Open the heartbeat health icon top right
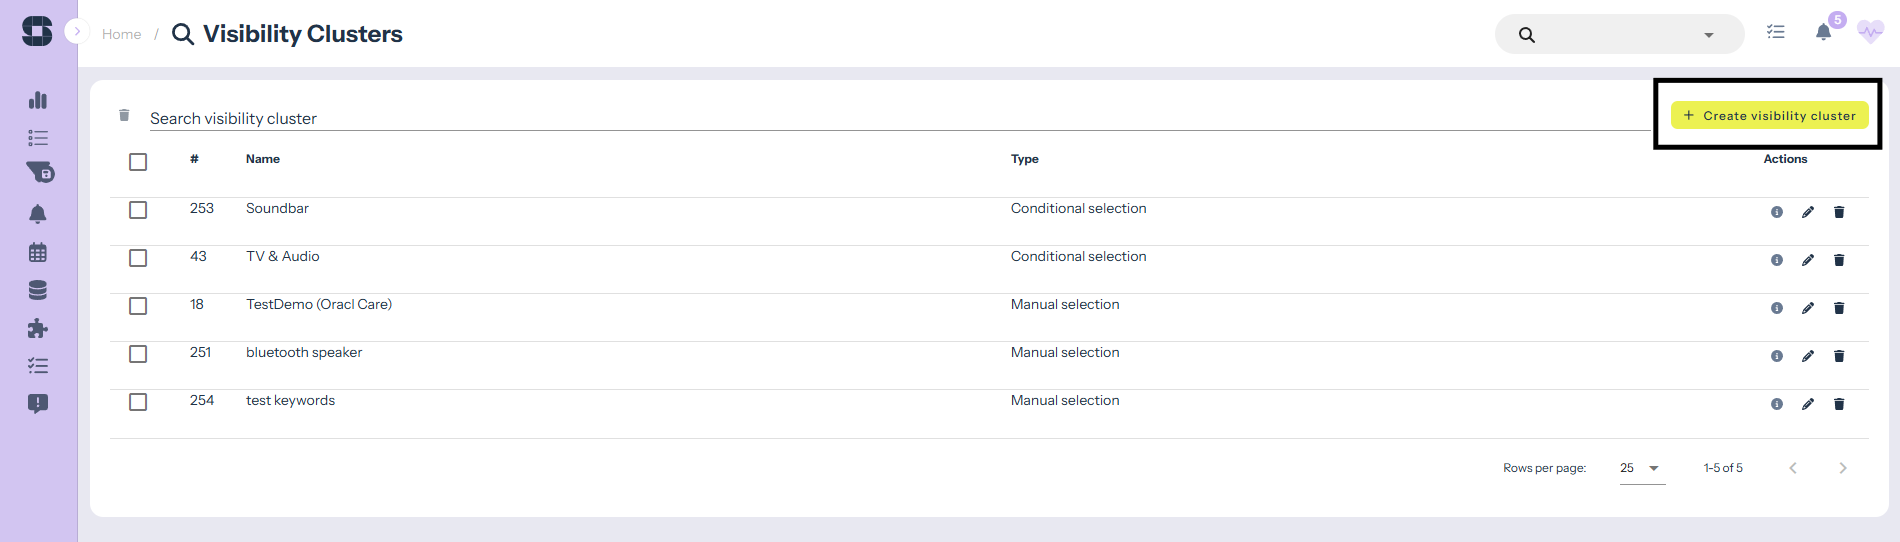The width and height of the screenshot is (1900, 542). coord(1870,32)
